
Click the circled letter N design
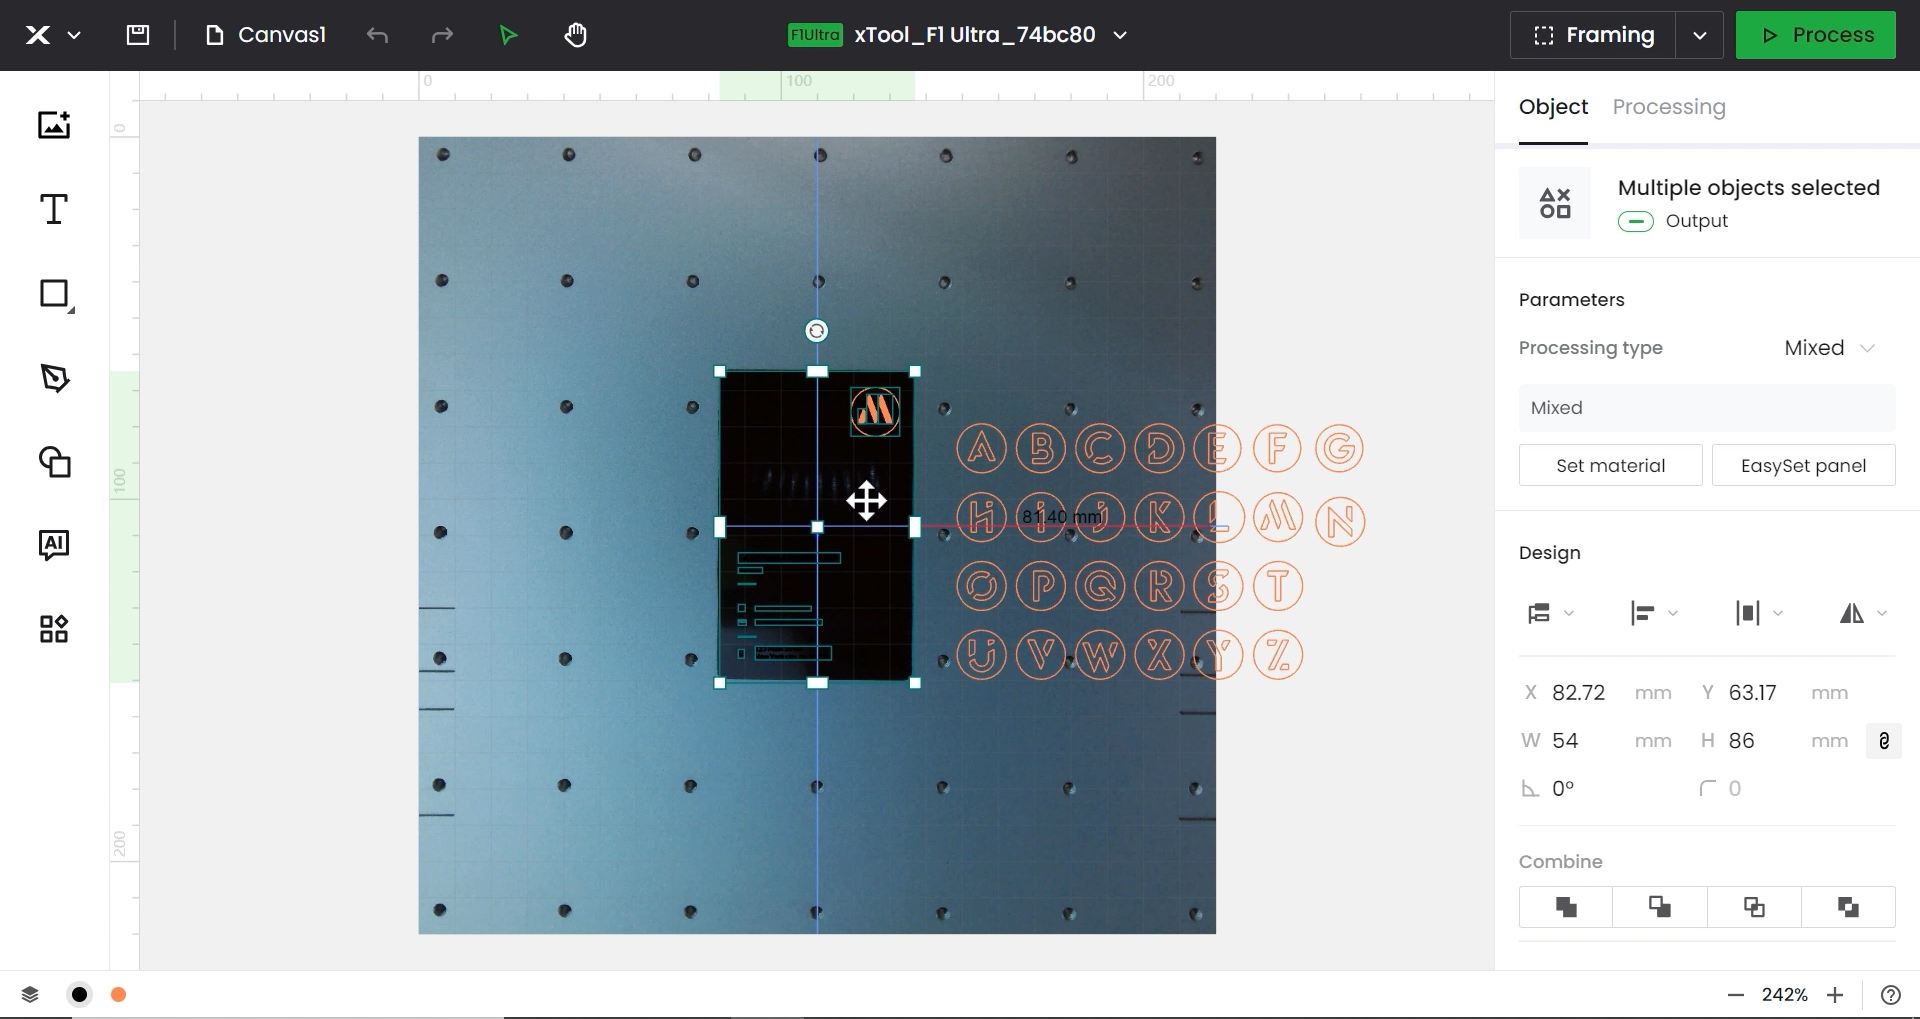click(x=1340, y=522)
